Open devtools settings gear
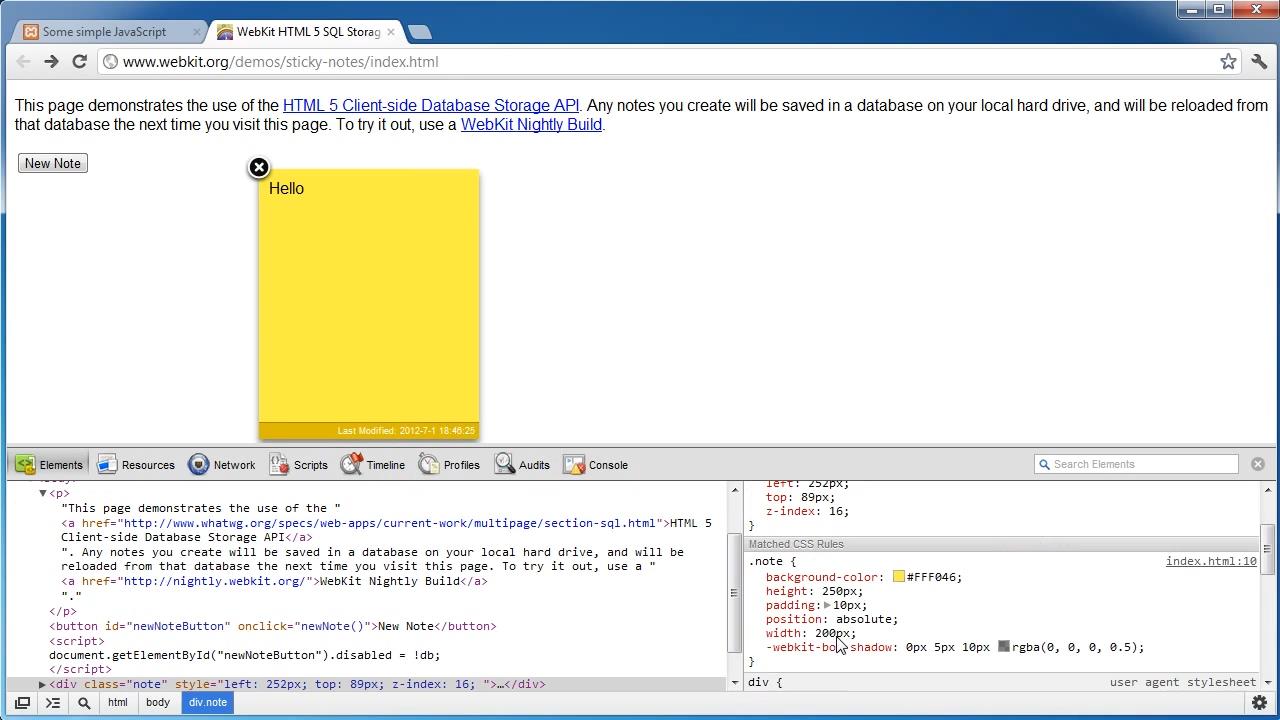 1260,703
